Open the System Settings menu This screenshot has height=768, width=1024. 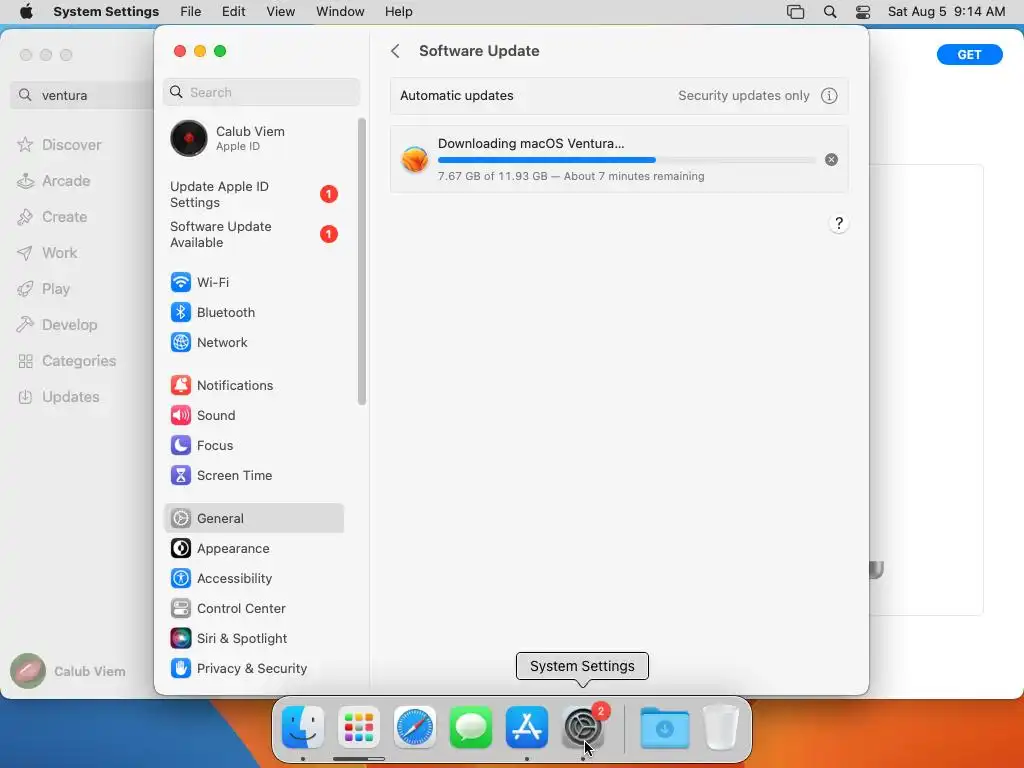pyautogui.click(x=106, y=12)
